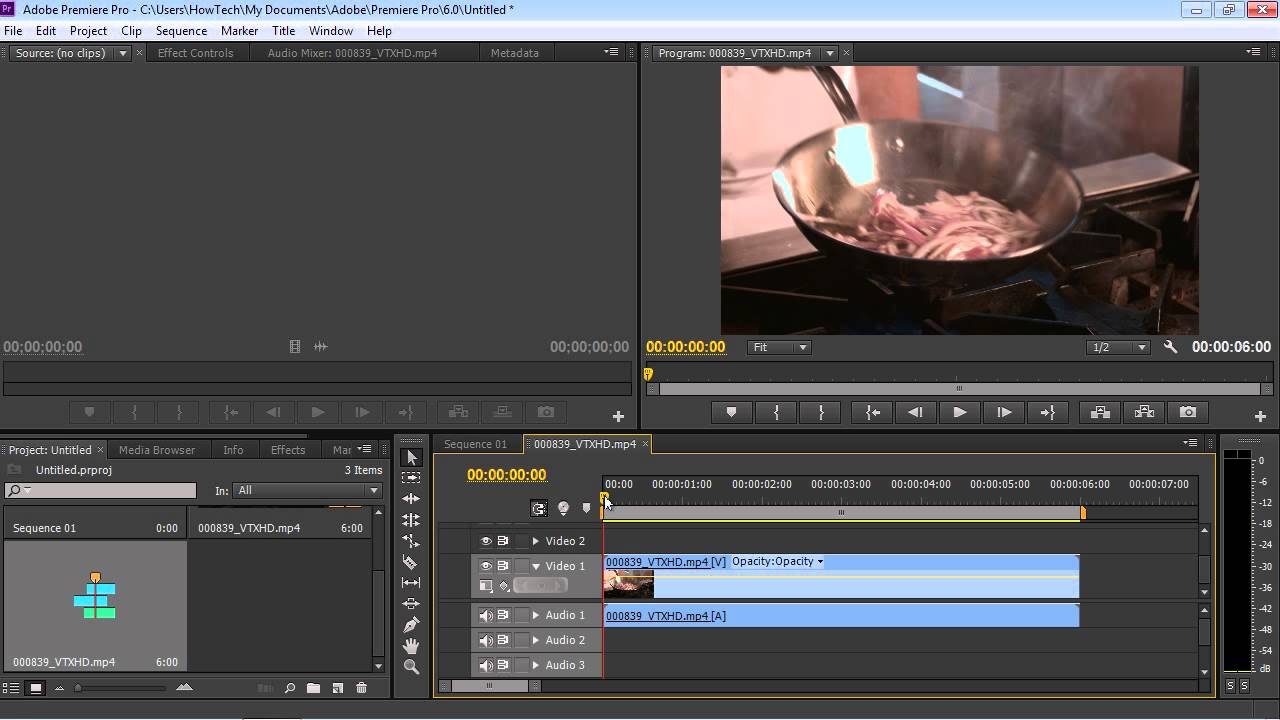
Task: Click Find magnifier at Project panel bottom
Action: [290, 688]
